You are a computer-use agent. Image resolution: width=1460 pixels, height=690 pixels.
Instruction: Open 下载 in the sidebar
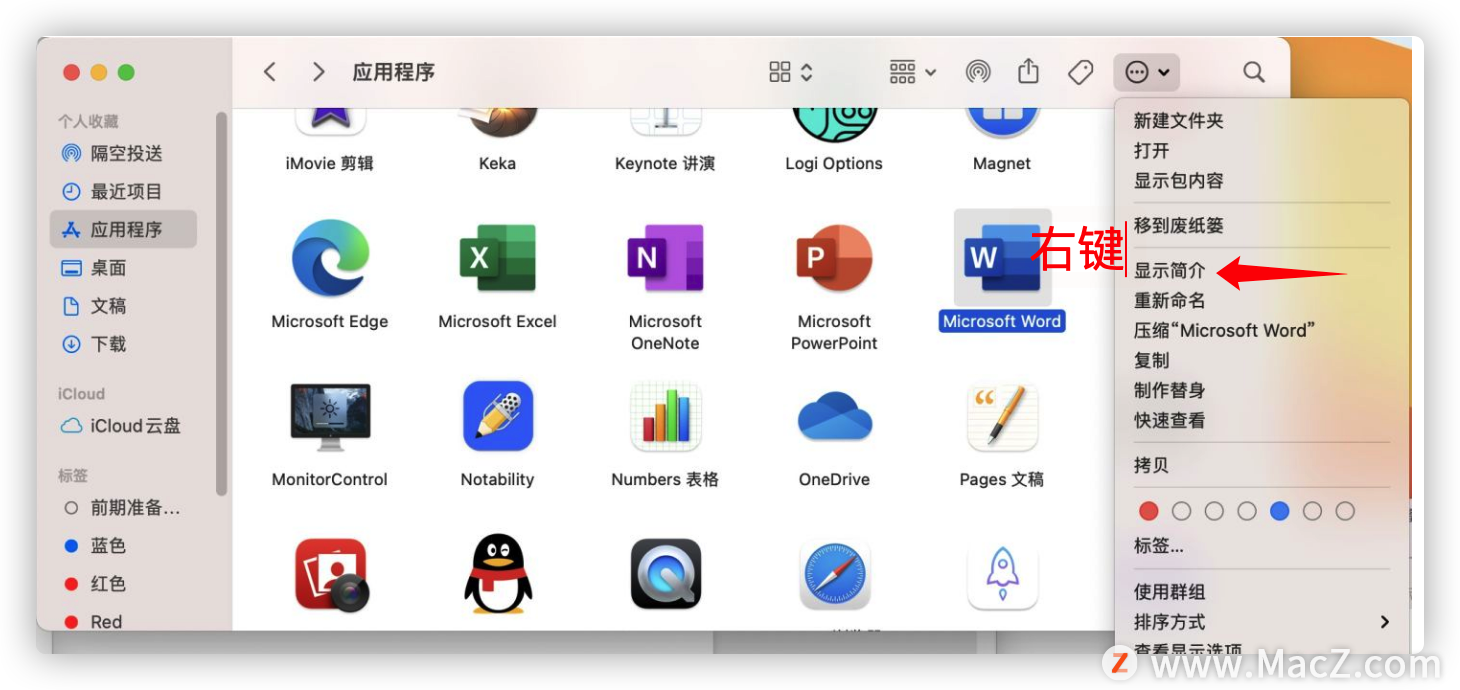point(123,343)
